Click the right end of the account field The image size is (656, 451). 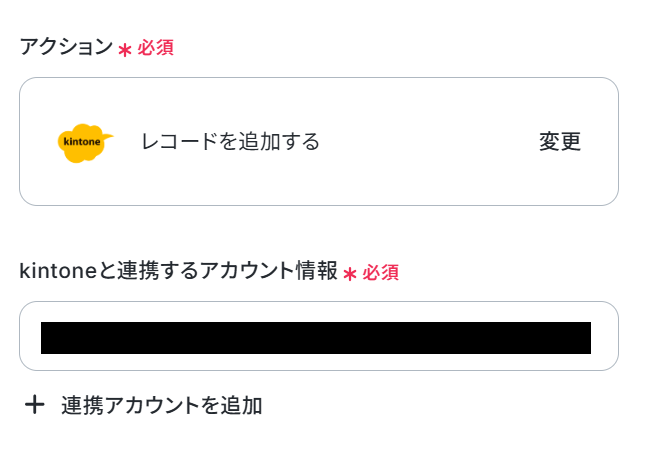[604, 336]
